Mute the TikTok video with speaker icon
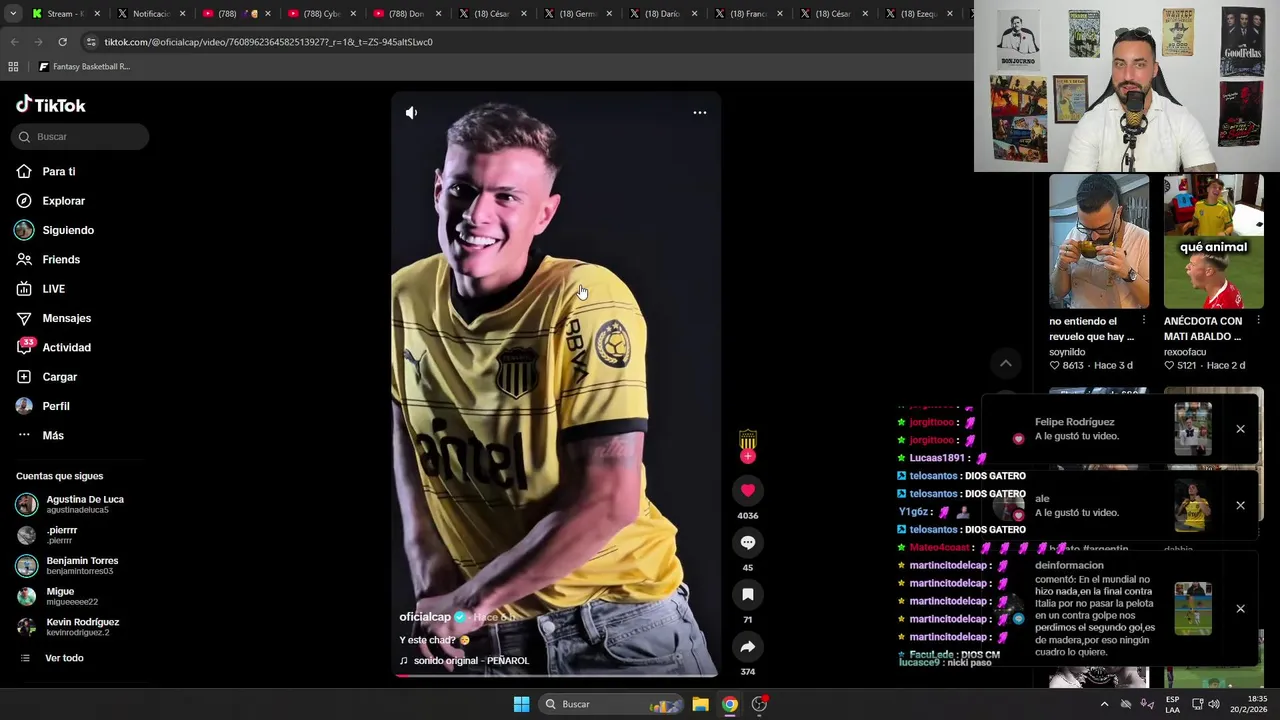Viewport: 1280px width, 720px height. click(x=411, y=113)
